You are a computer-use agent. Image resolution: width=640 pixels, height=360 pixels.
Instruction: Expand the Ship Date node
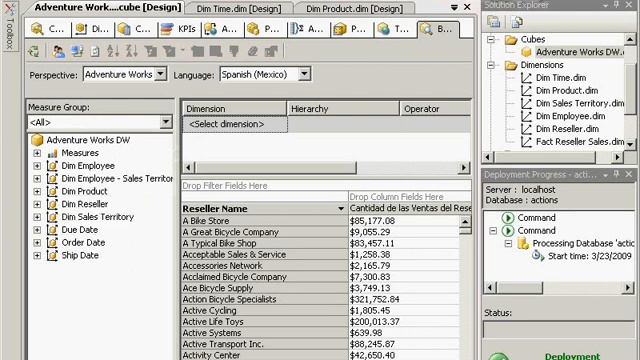pyautogui.click(x=37, y=256)
